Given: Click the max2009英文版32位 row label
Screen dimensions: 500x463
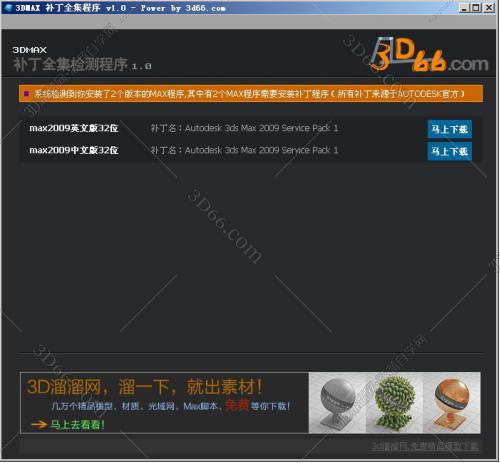Looking at the screenshot, I should click(x=74, y=128).
